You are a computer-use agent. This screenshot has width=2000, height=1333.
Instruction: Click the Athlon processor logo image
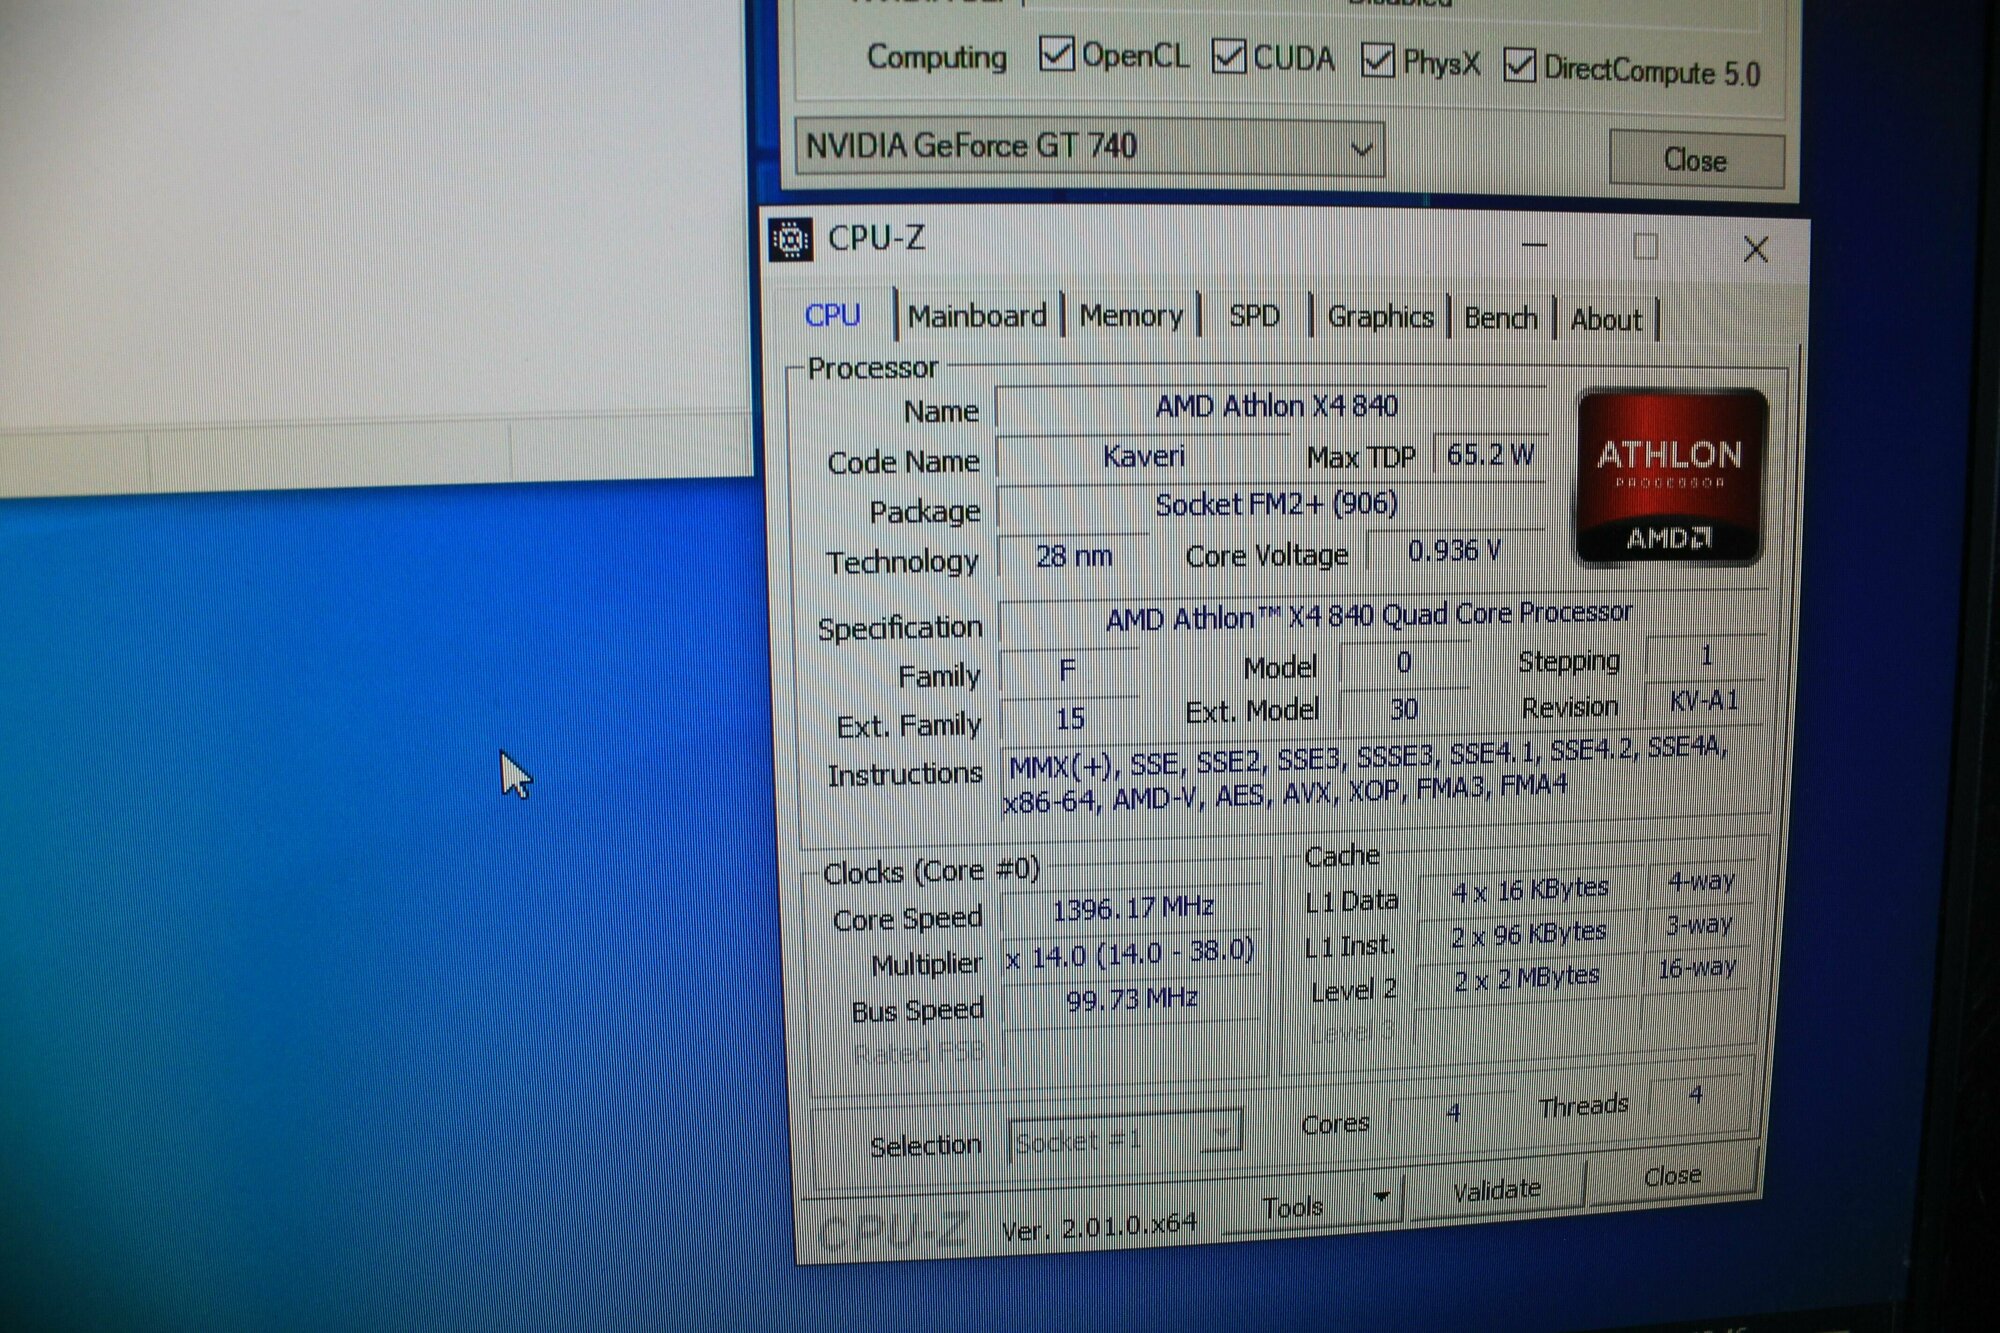1670,478
